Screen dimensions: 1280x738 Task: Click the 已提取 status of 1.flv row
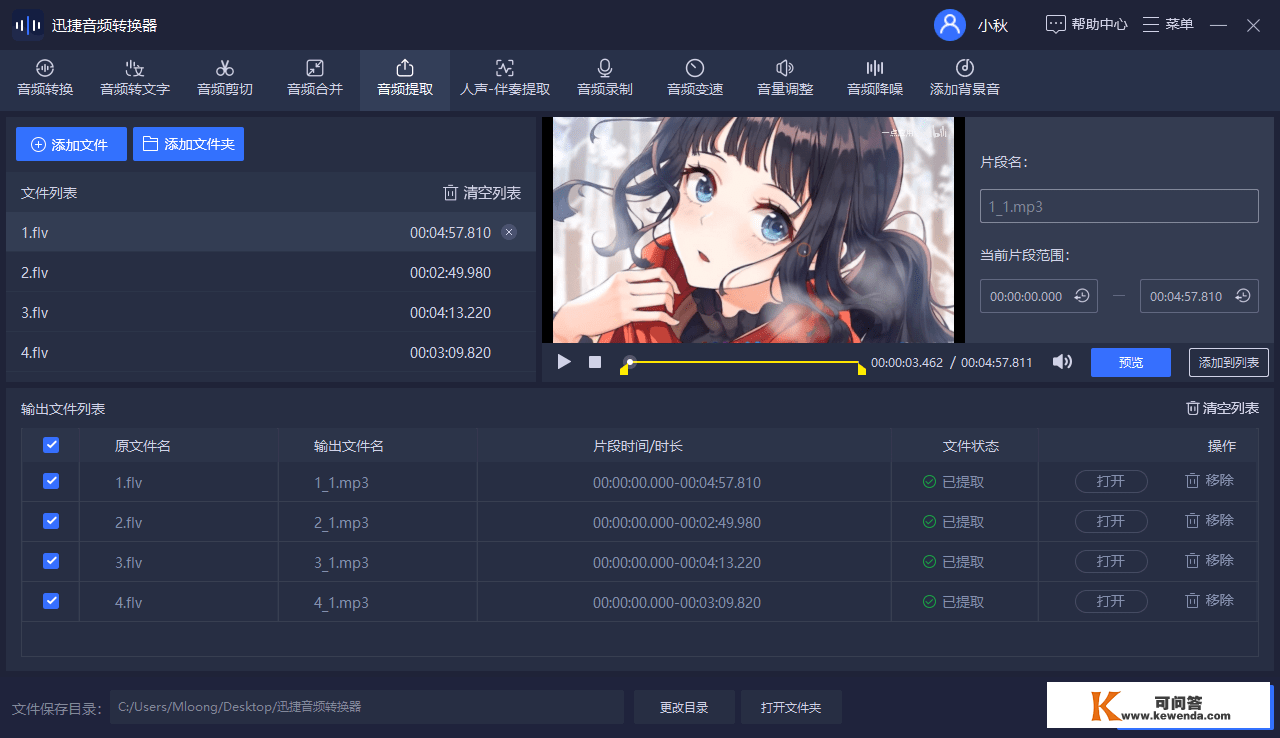953,482
